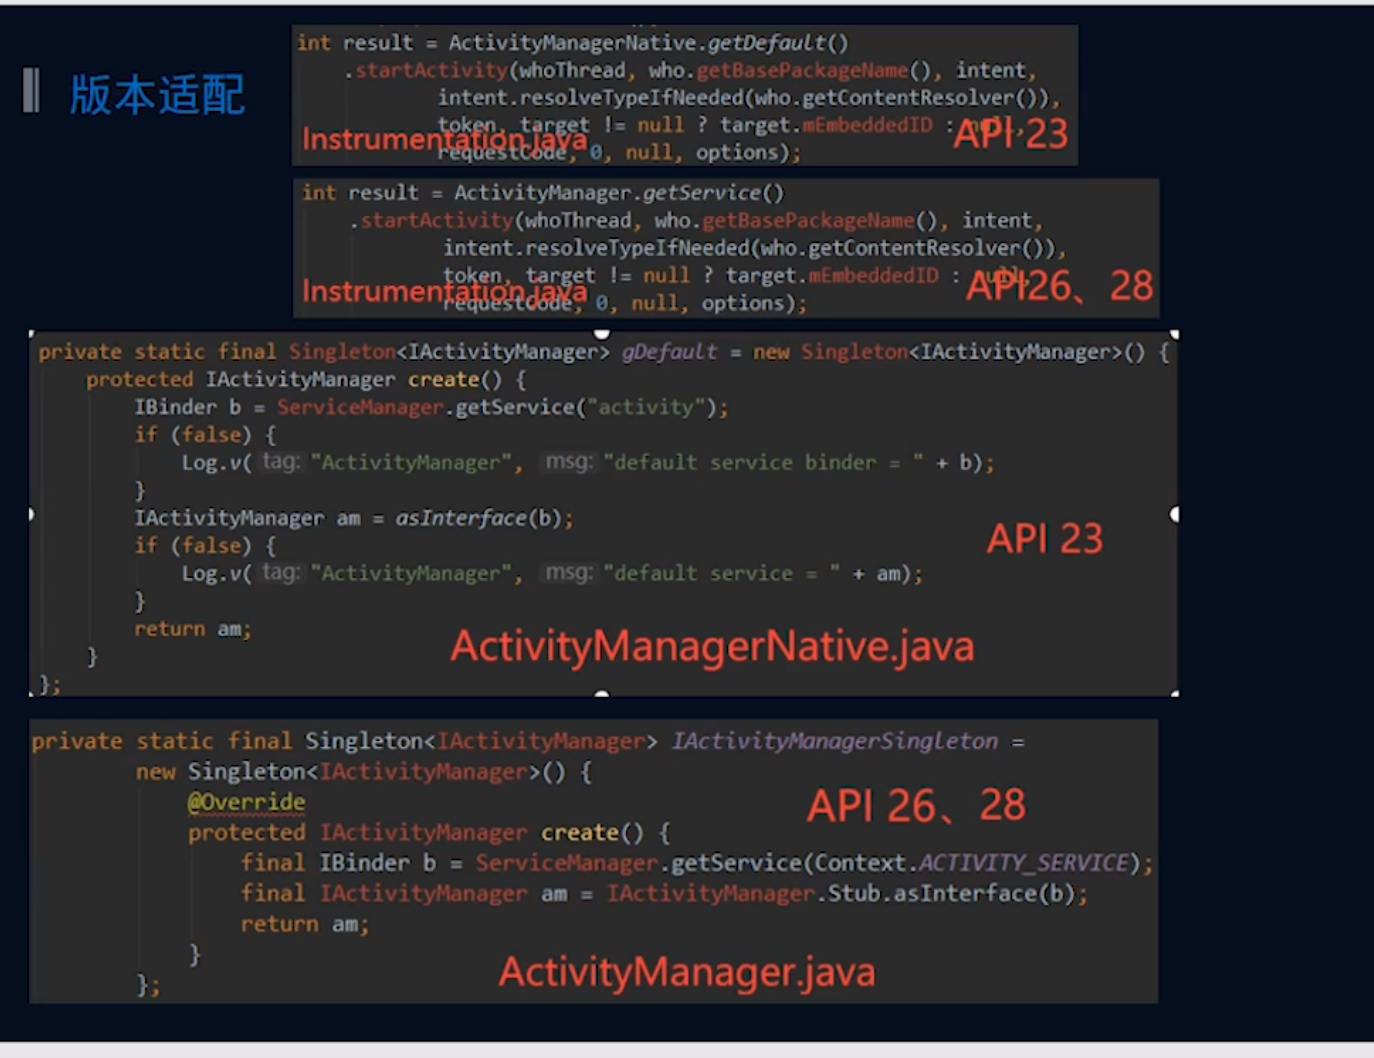Select the slide title 版本适配
This screenshot has height=1058, width=1374.
(x=157, y=95)
